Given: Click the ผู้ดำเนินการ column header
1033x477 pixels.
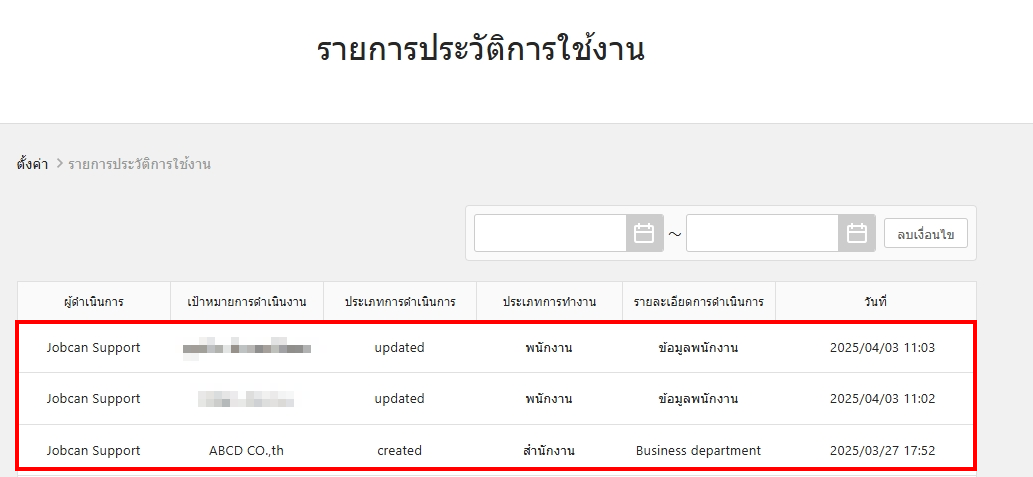Looking at the screenshot, I should click(x=94, y=301).
